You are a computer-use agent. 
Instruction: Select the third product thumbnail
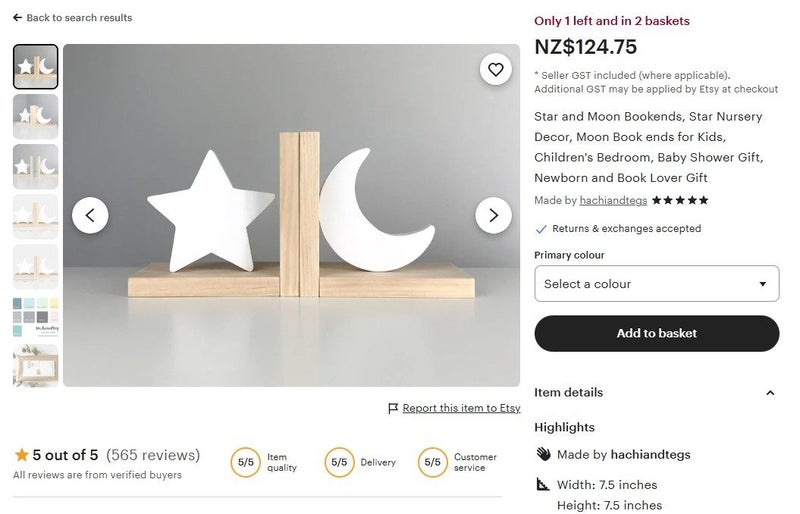pyautogui.click(x=35, y=167)
